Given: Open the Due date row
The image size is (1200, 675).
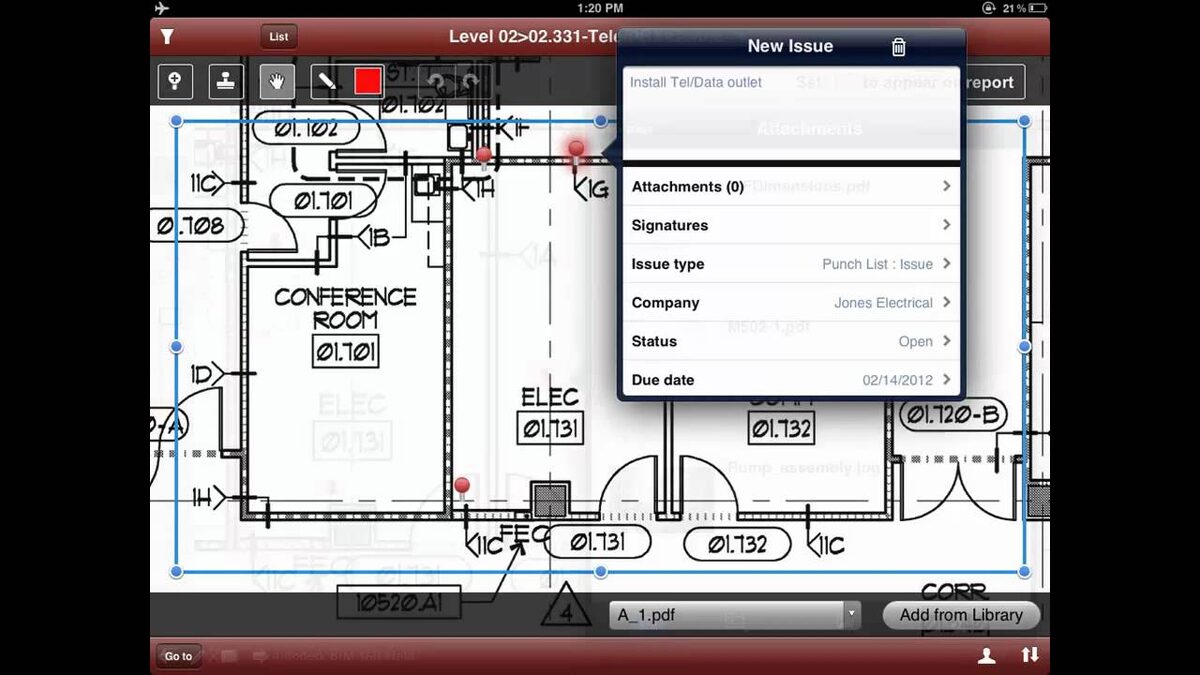Looking at the screenshot, I should [x=791, y=380].
